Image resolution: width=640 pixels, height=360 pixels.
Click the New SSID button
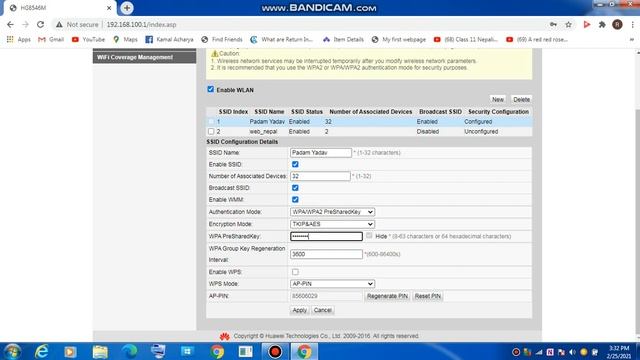(498, 99)
